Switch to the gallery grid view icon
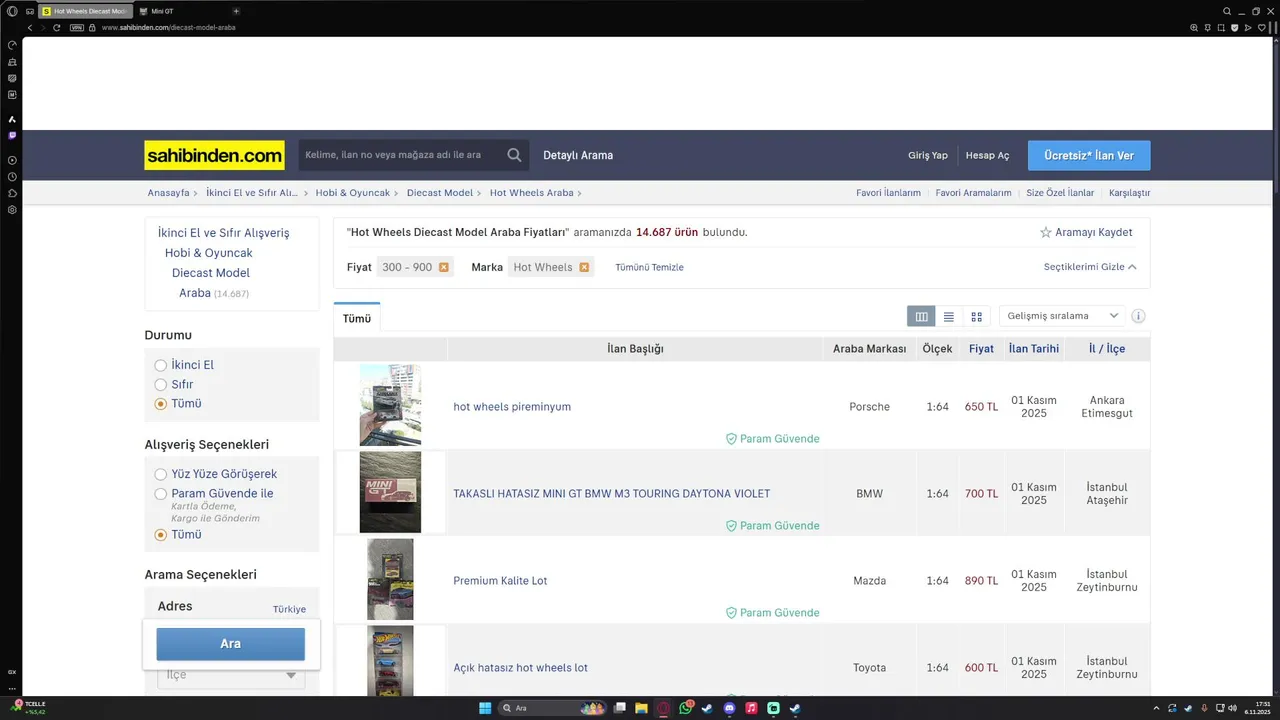 [x=977, y=316]
